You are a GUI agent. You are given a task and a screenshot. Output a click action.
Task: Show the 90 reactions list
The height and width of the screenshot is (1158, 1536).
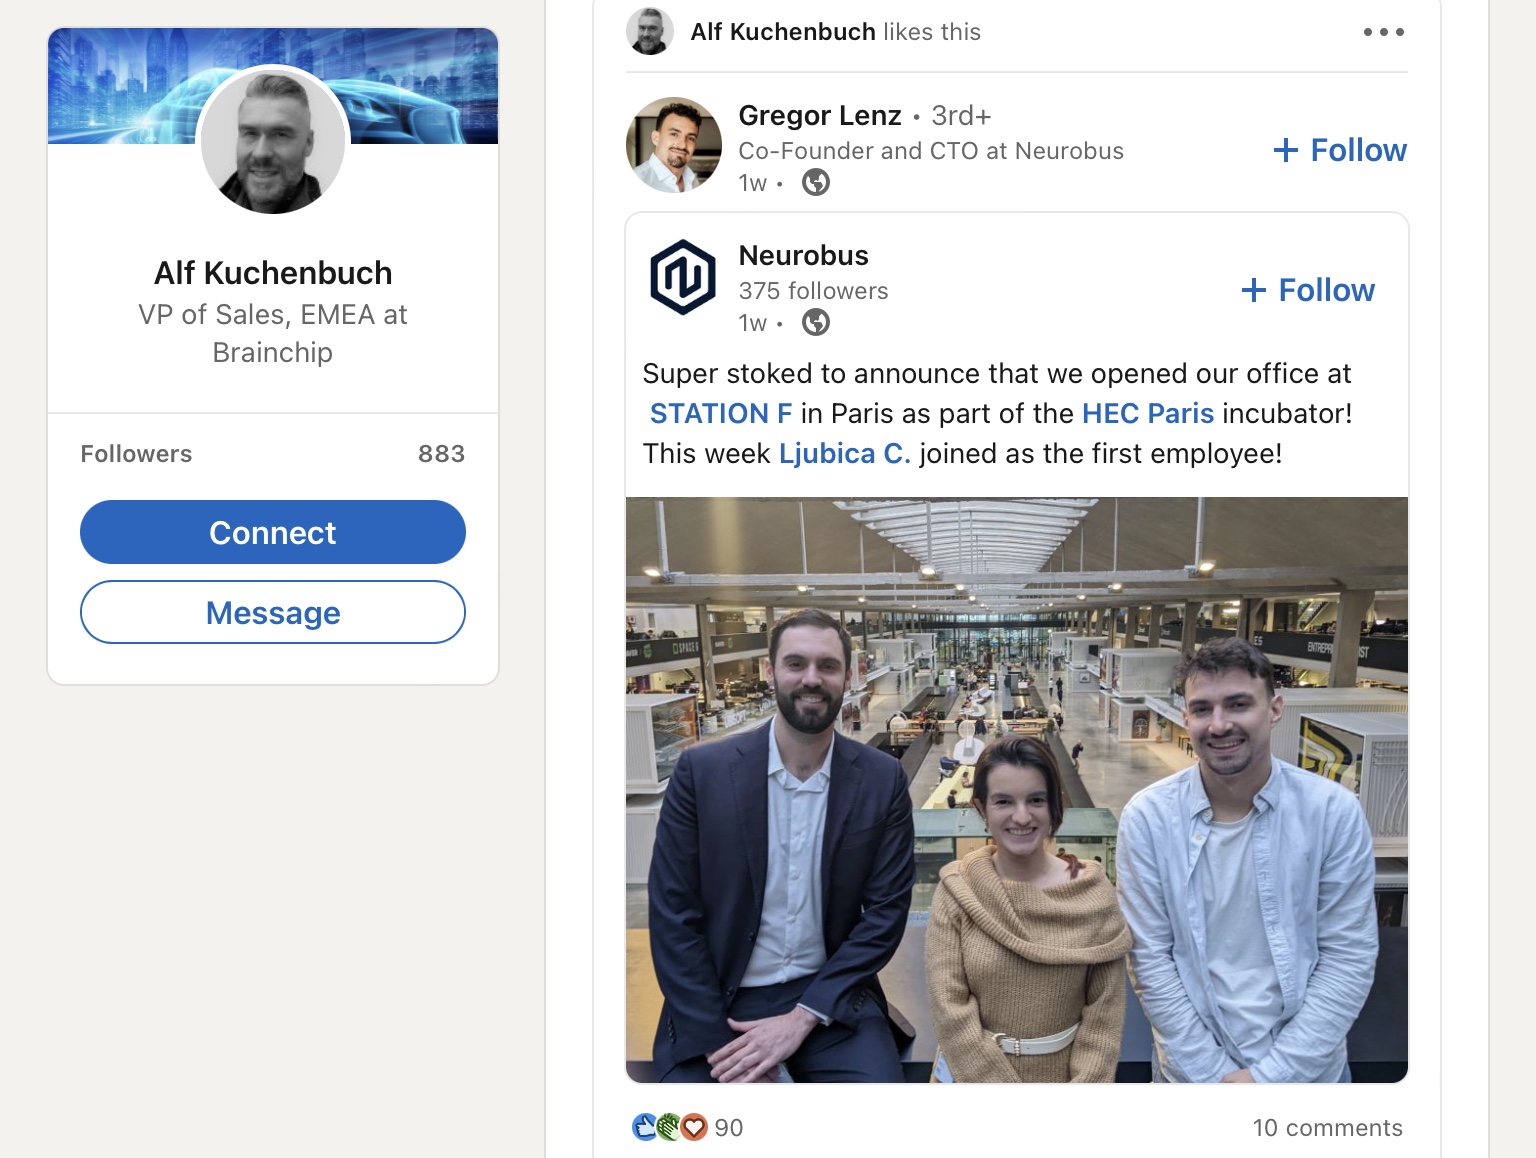click(x=728, y=1127)
